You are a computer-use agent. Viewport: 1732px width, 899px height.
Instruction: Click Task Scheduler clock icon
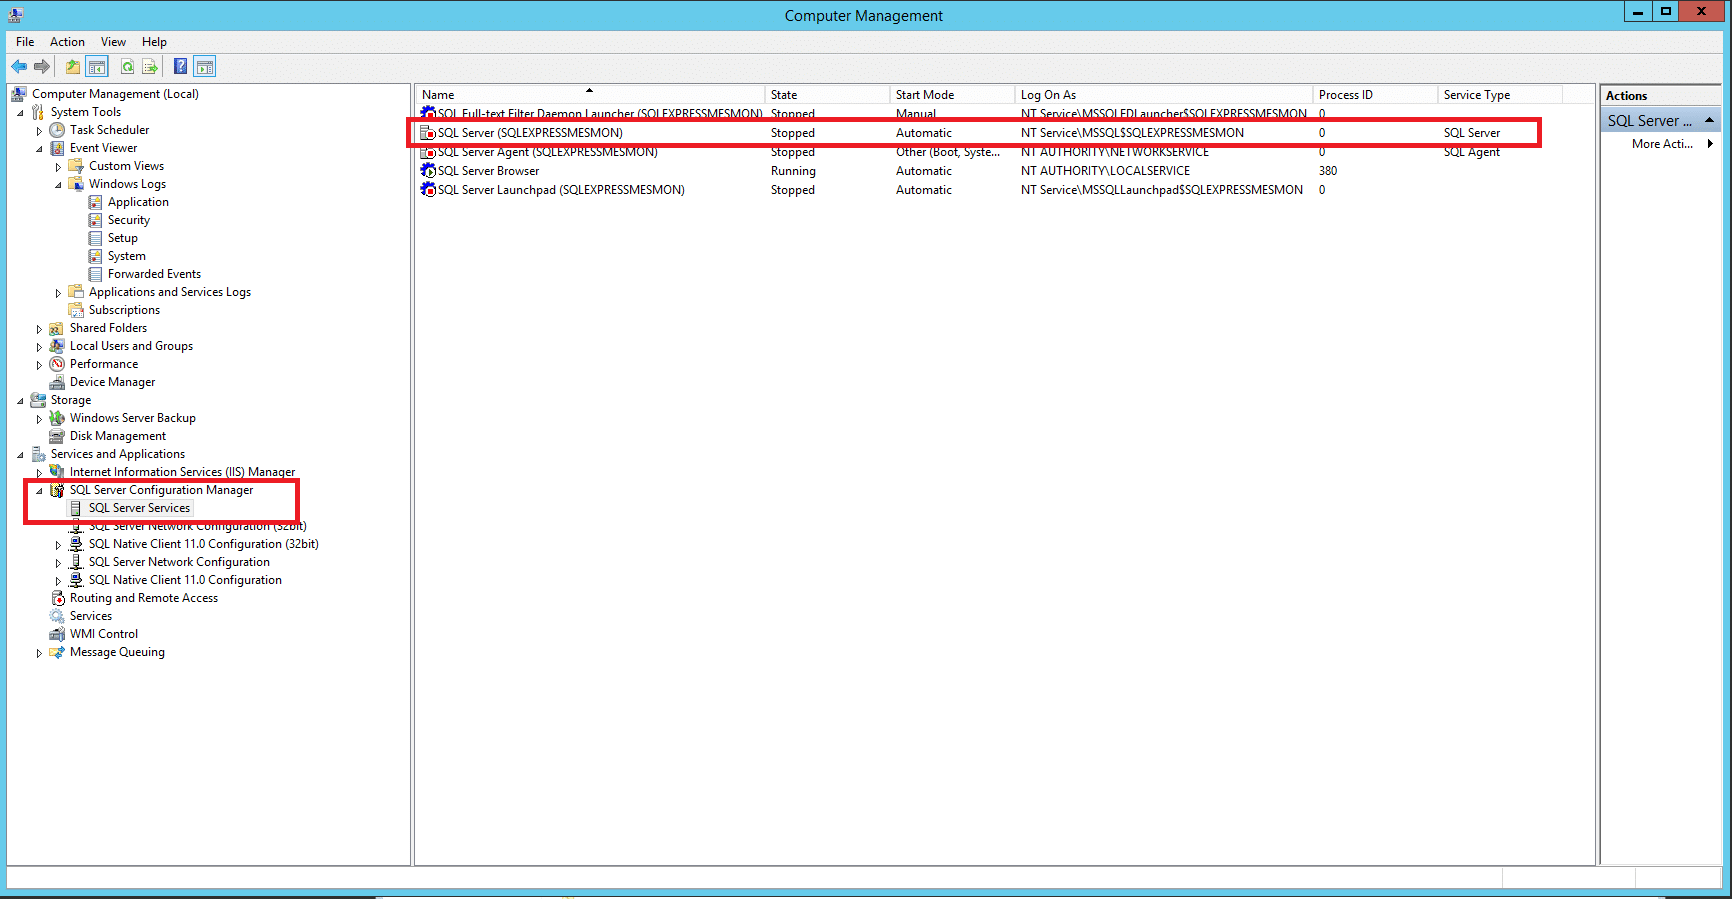point(58,130)
